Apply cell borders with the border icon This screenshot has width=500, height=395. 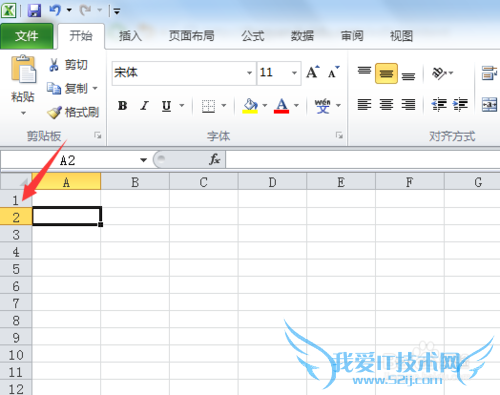pyautogui.click(x=208, y=106)
